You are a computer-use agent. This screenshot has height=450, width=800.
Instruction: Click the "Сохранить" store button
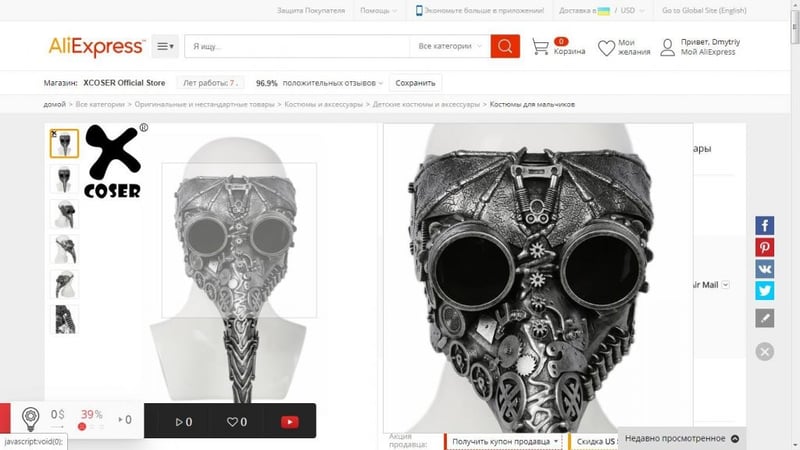pos(415,83)
